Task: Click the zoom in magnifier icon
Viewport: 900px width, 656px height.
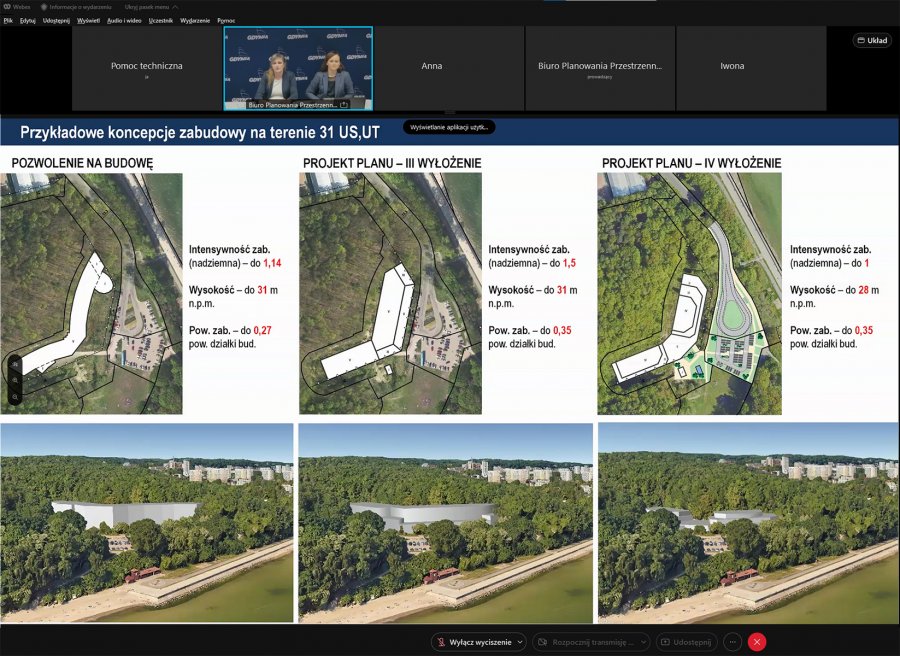Action: point(15,381)
